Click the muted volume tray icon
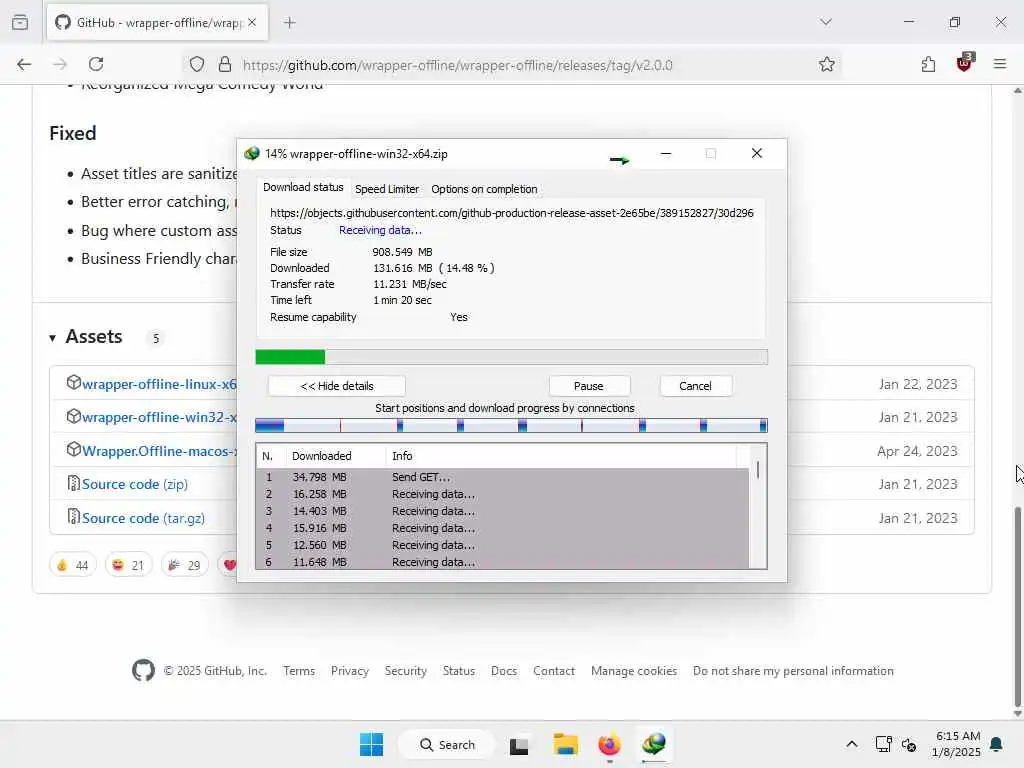 coord(909,744)
